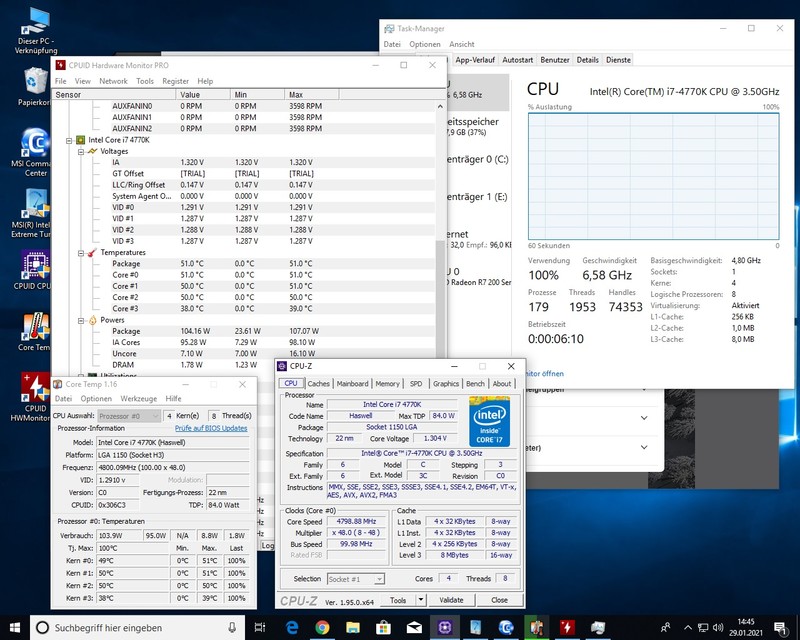
Task: Open Microsoft Edge from the taskbar
Action: tap(291, 627)
